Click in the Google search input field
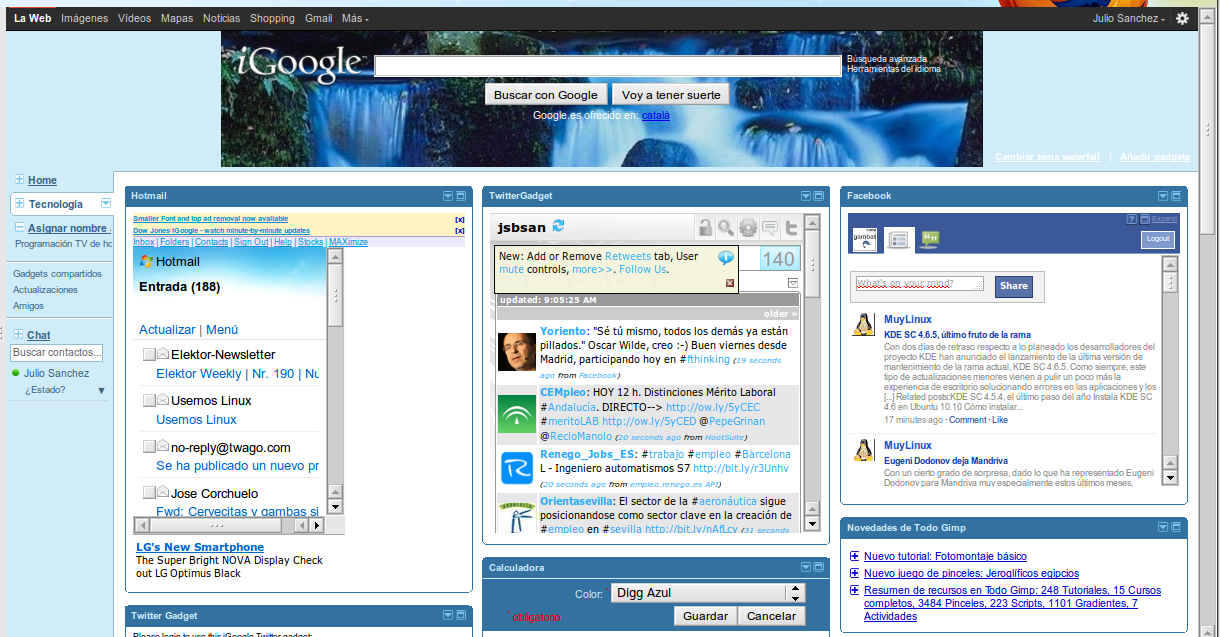 [608, 66]
